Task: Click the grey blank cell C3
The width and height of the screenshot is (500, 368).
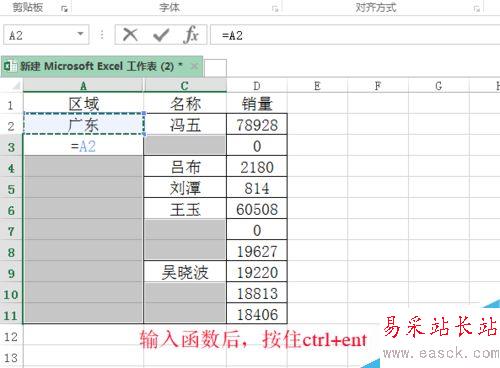Action: (x=185, y=146)
